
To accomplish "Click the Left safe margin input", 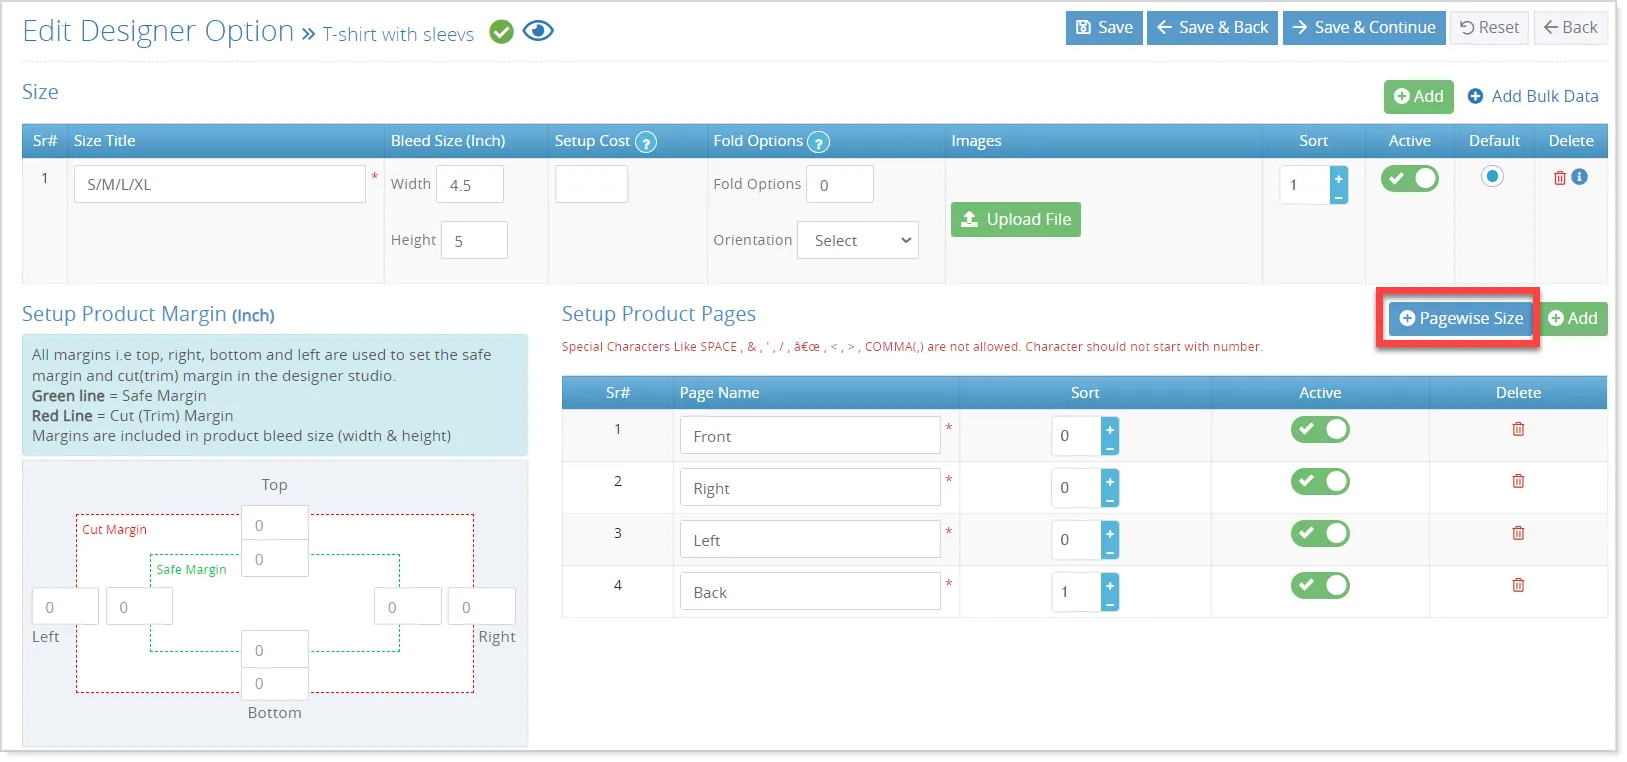I will [x=139, y=607].
